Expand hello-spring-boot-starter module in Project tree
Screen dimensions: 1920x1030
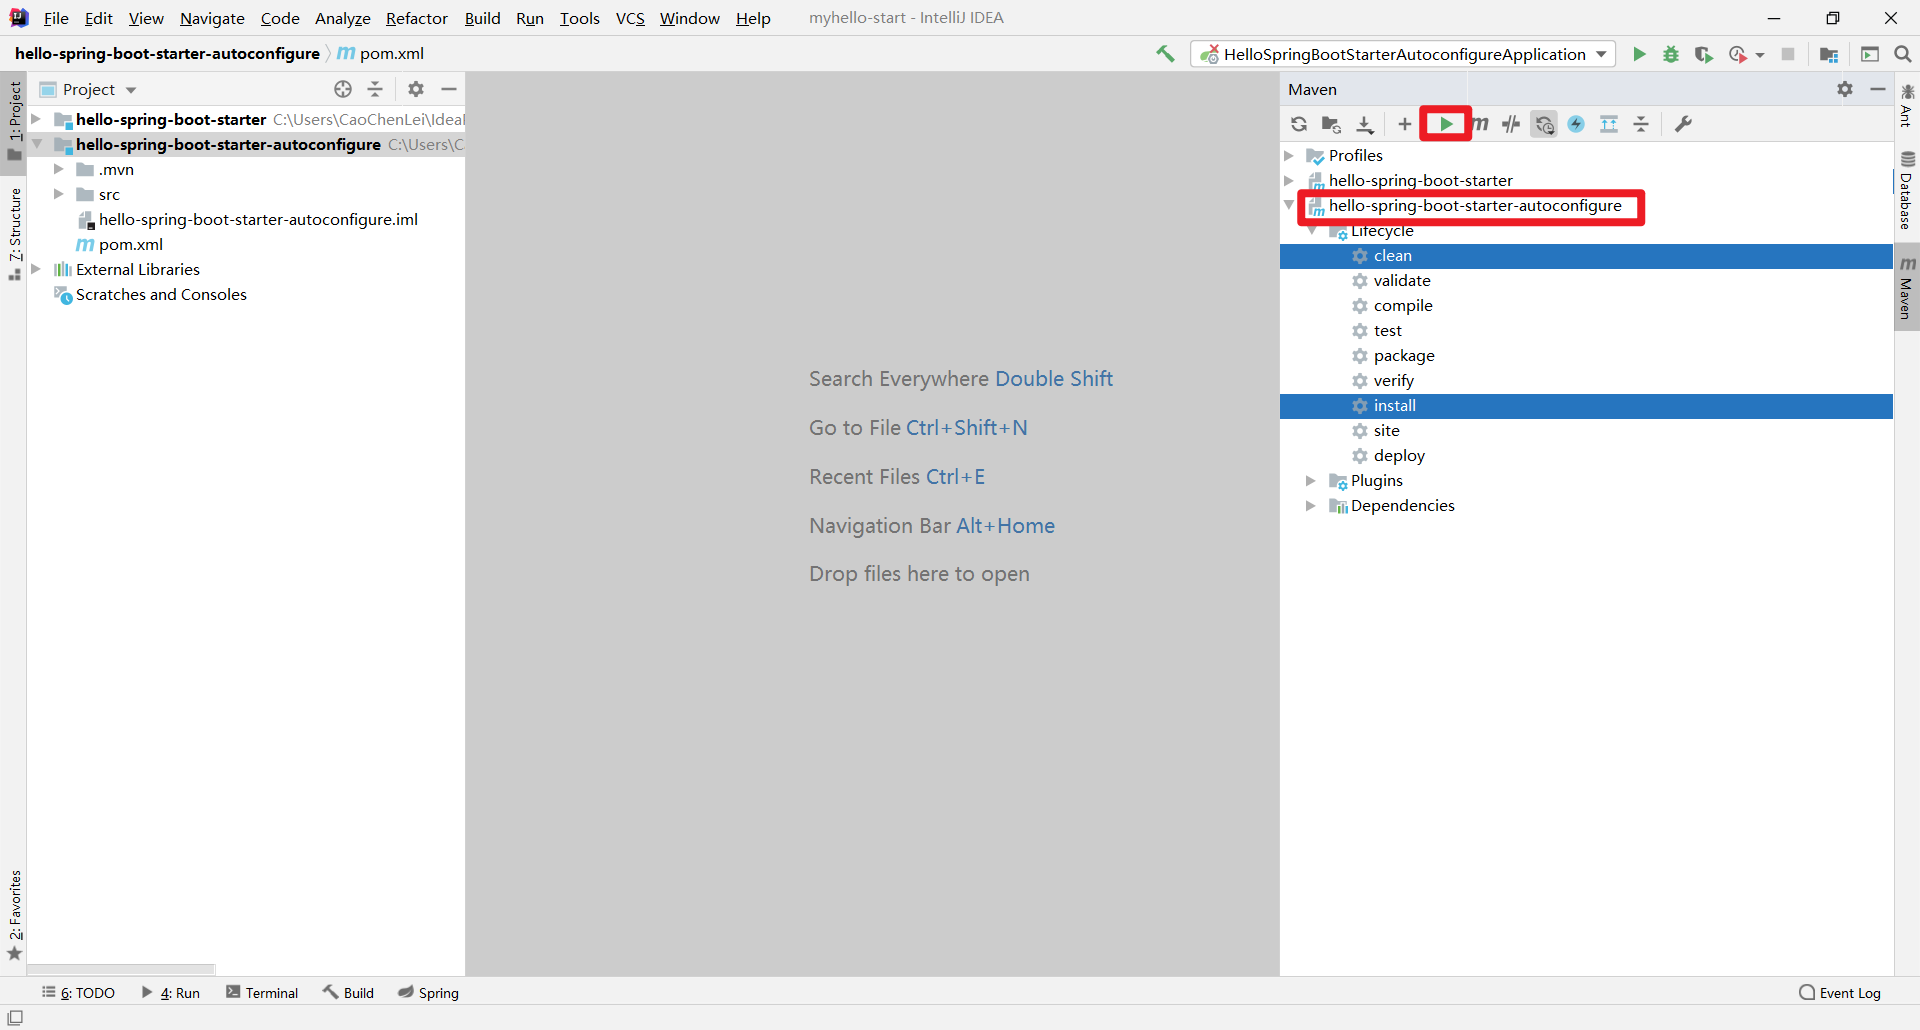[x=37, y=119]
